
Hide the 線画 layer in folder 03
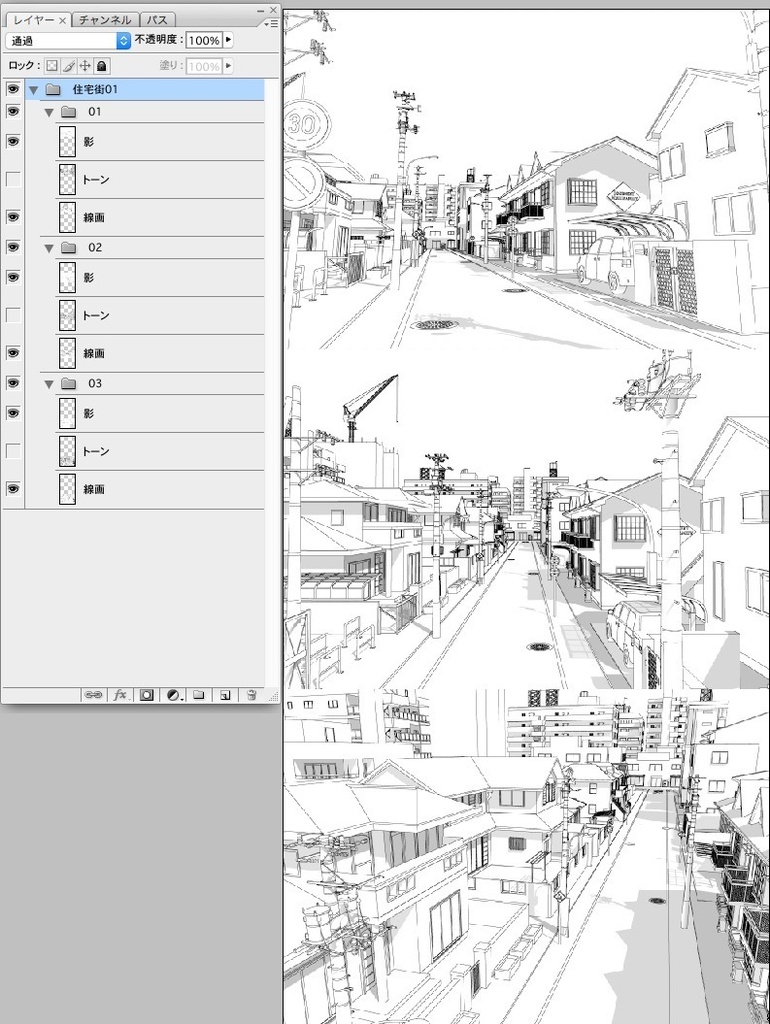pos(12,488)
